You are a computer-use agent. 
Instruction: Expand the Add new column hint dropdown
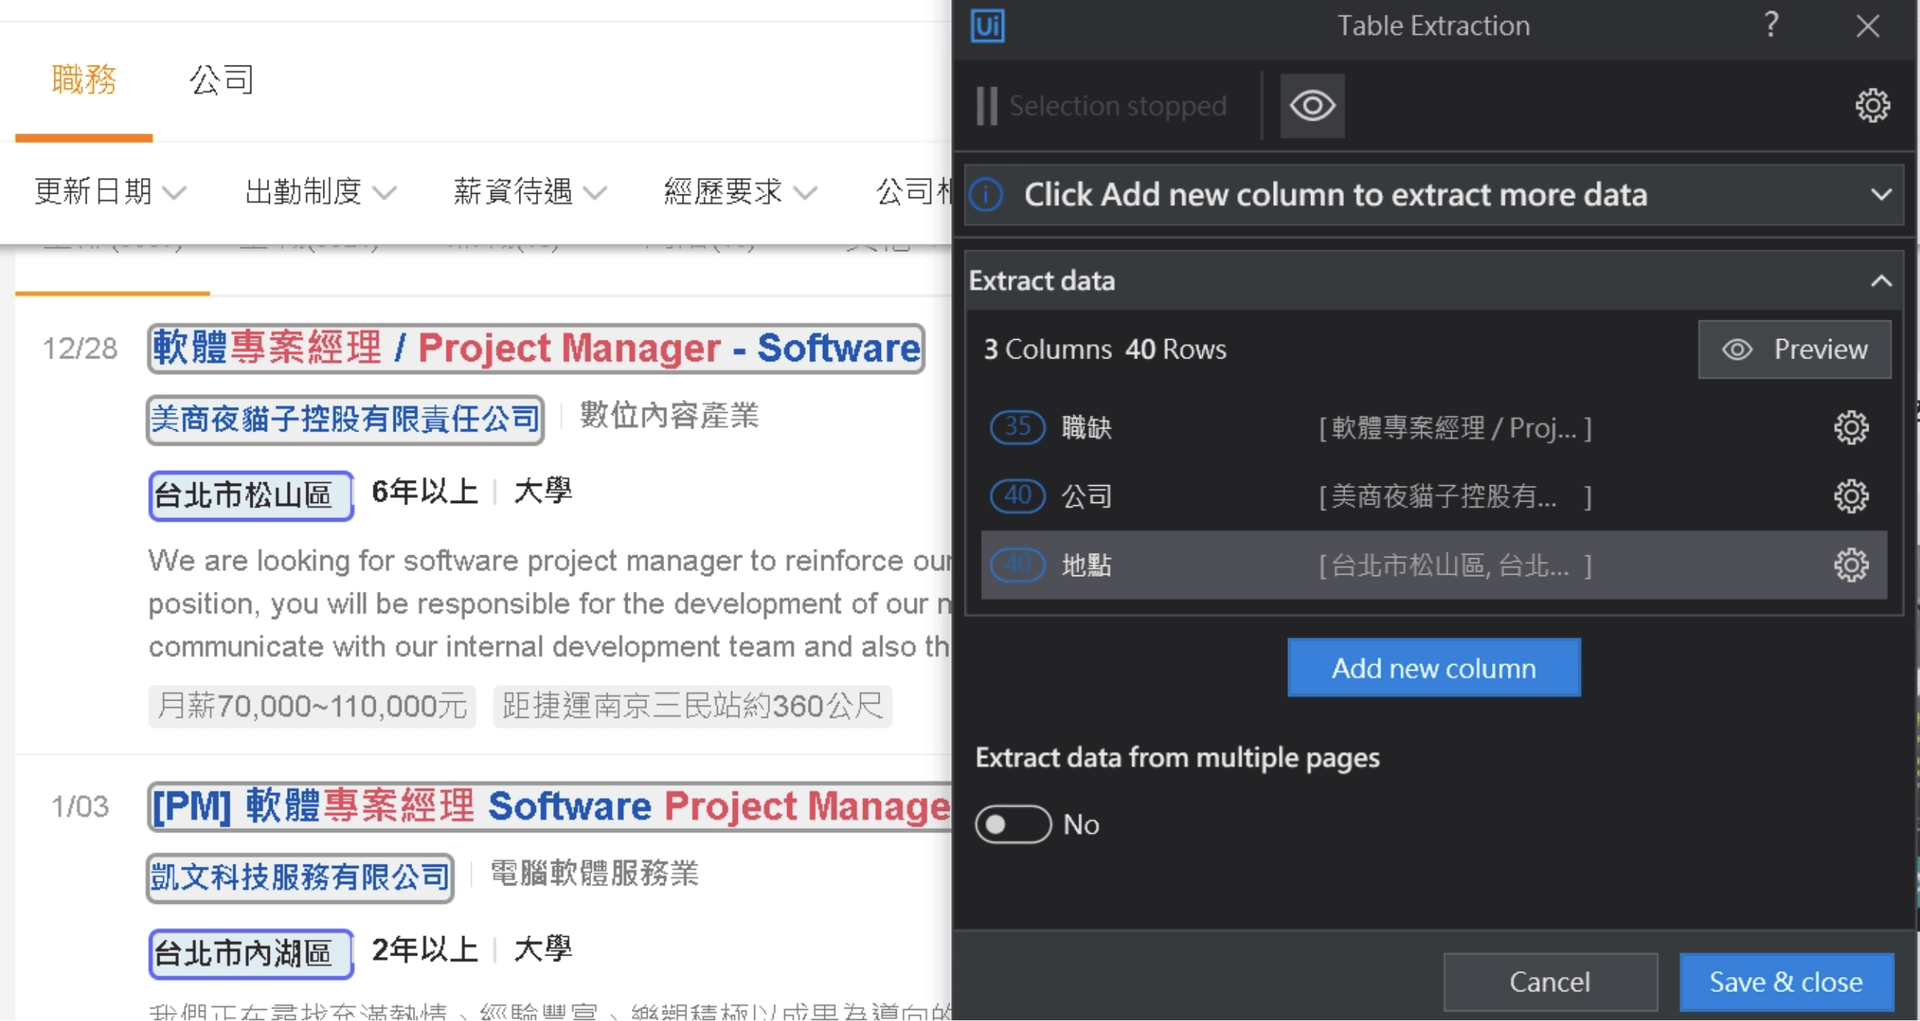tap(1881, 194)
